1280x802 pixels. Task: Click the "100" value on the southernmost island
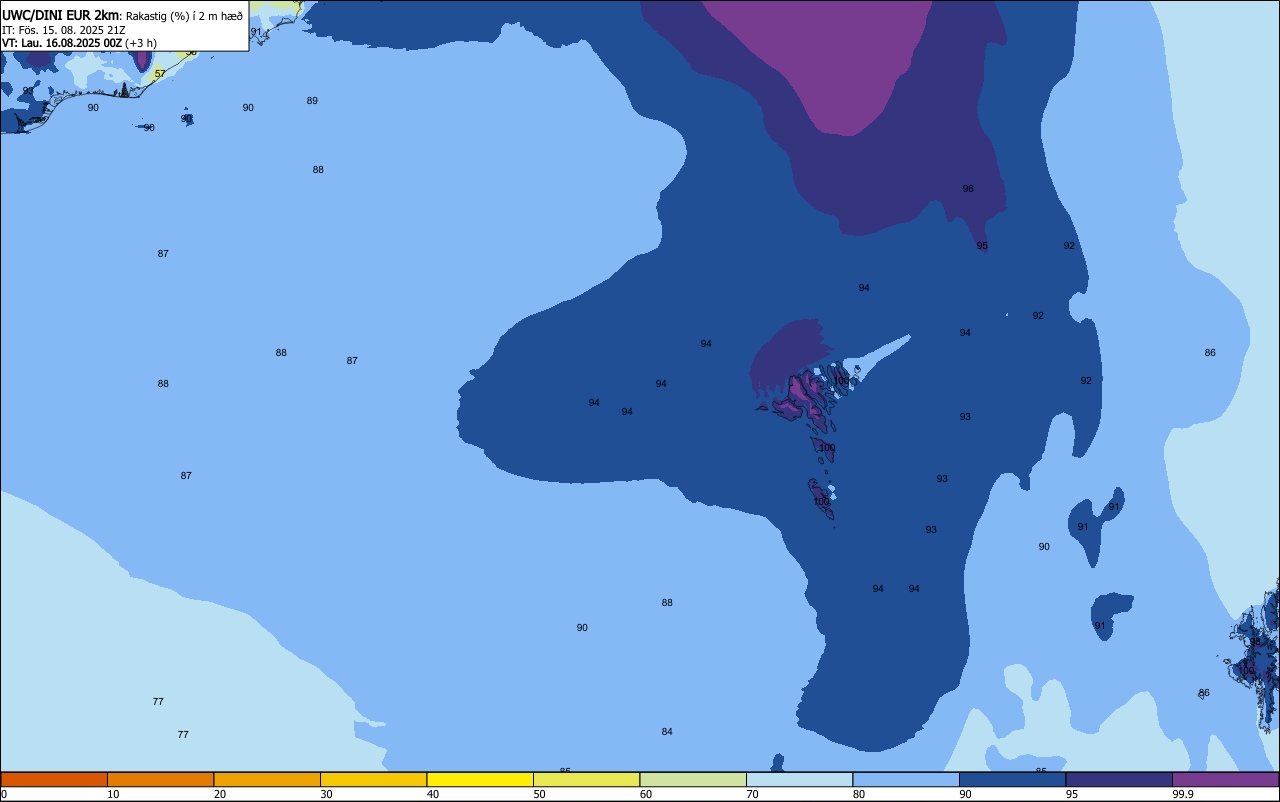[x=822, y=502]
